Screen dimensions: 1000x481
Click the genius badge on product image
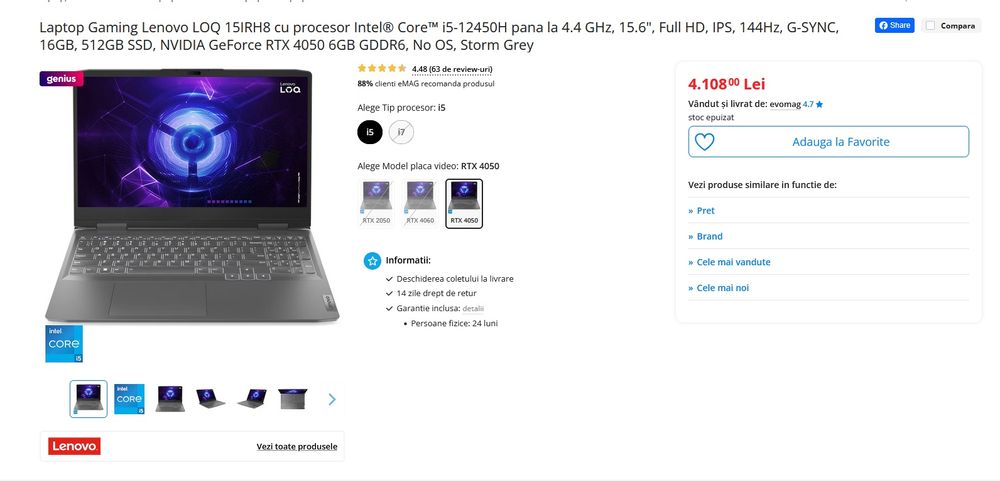[x=61, y=79]
